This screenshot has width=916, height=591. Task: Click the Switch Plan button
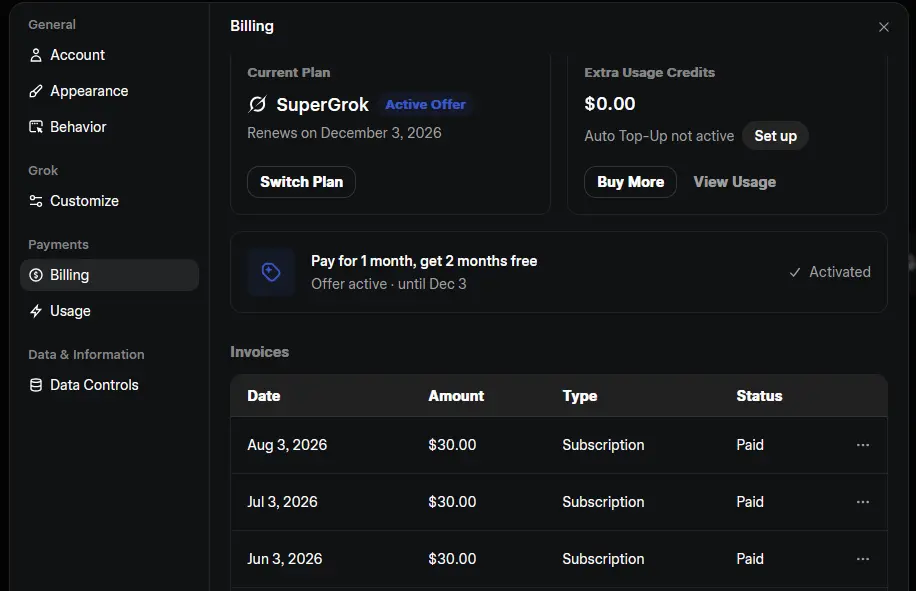(x=301, y=182)
